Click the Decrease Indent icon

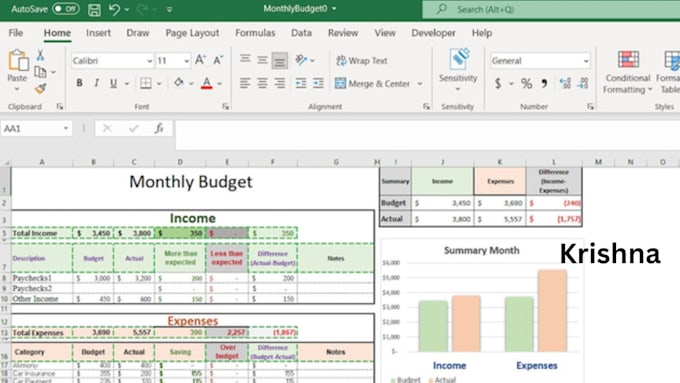(301, 83)
